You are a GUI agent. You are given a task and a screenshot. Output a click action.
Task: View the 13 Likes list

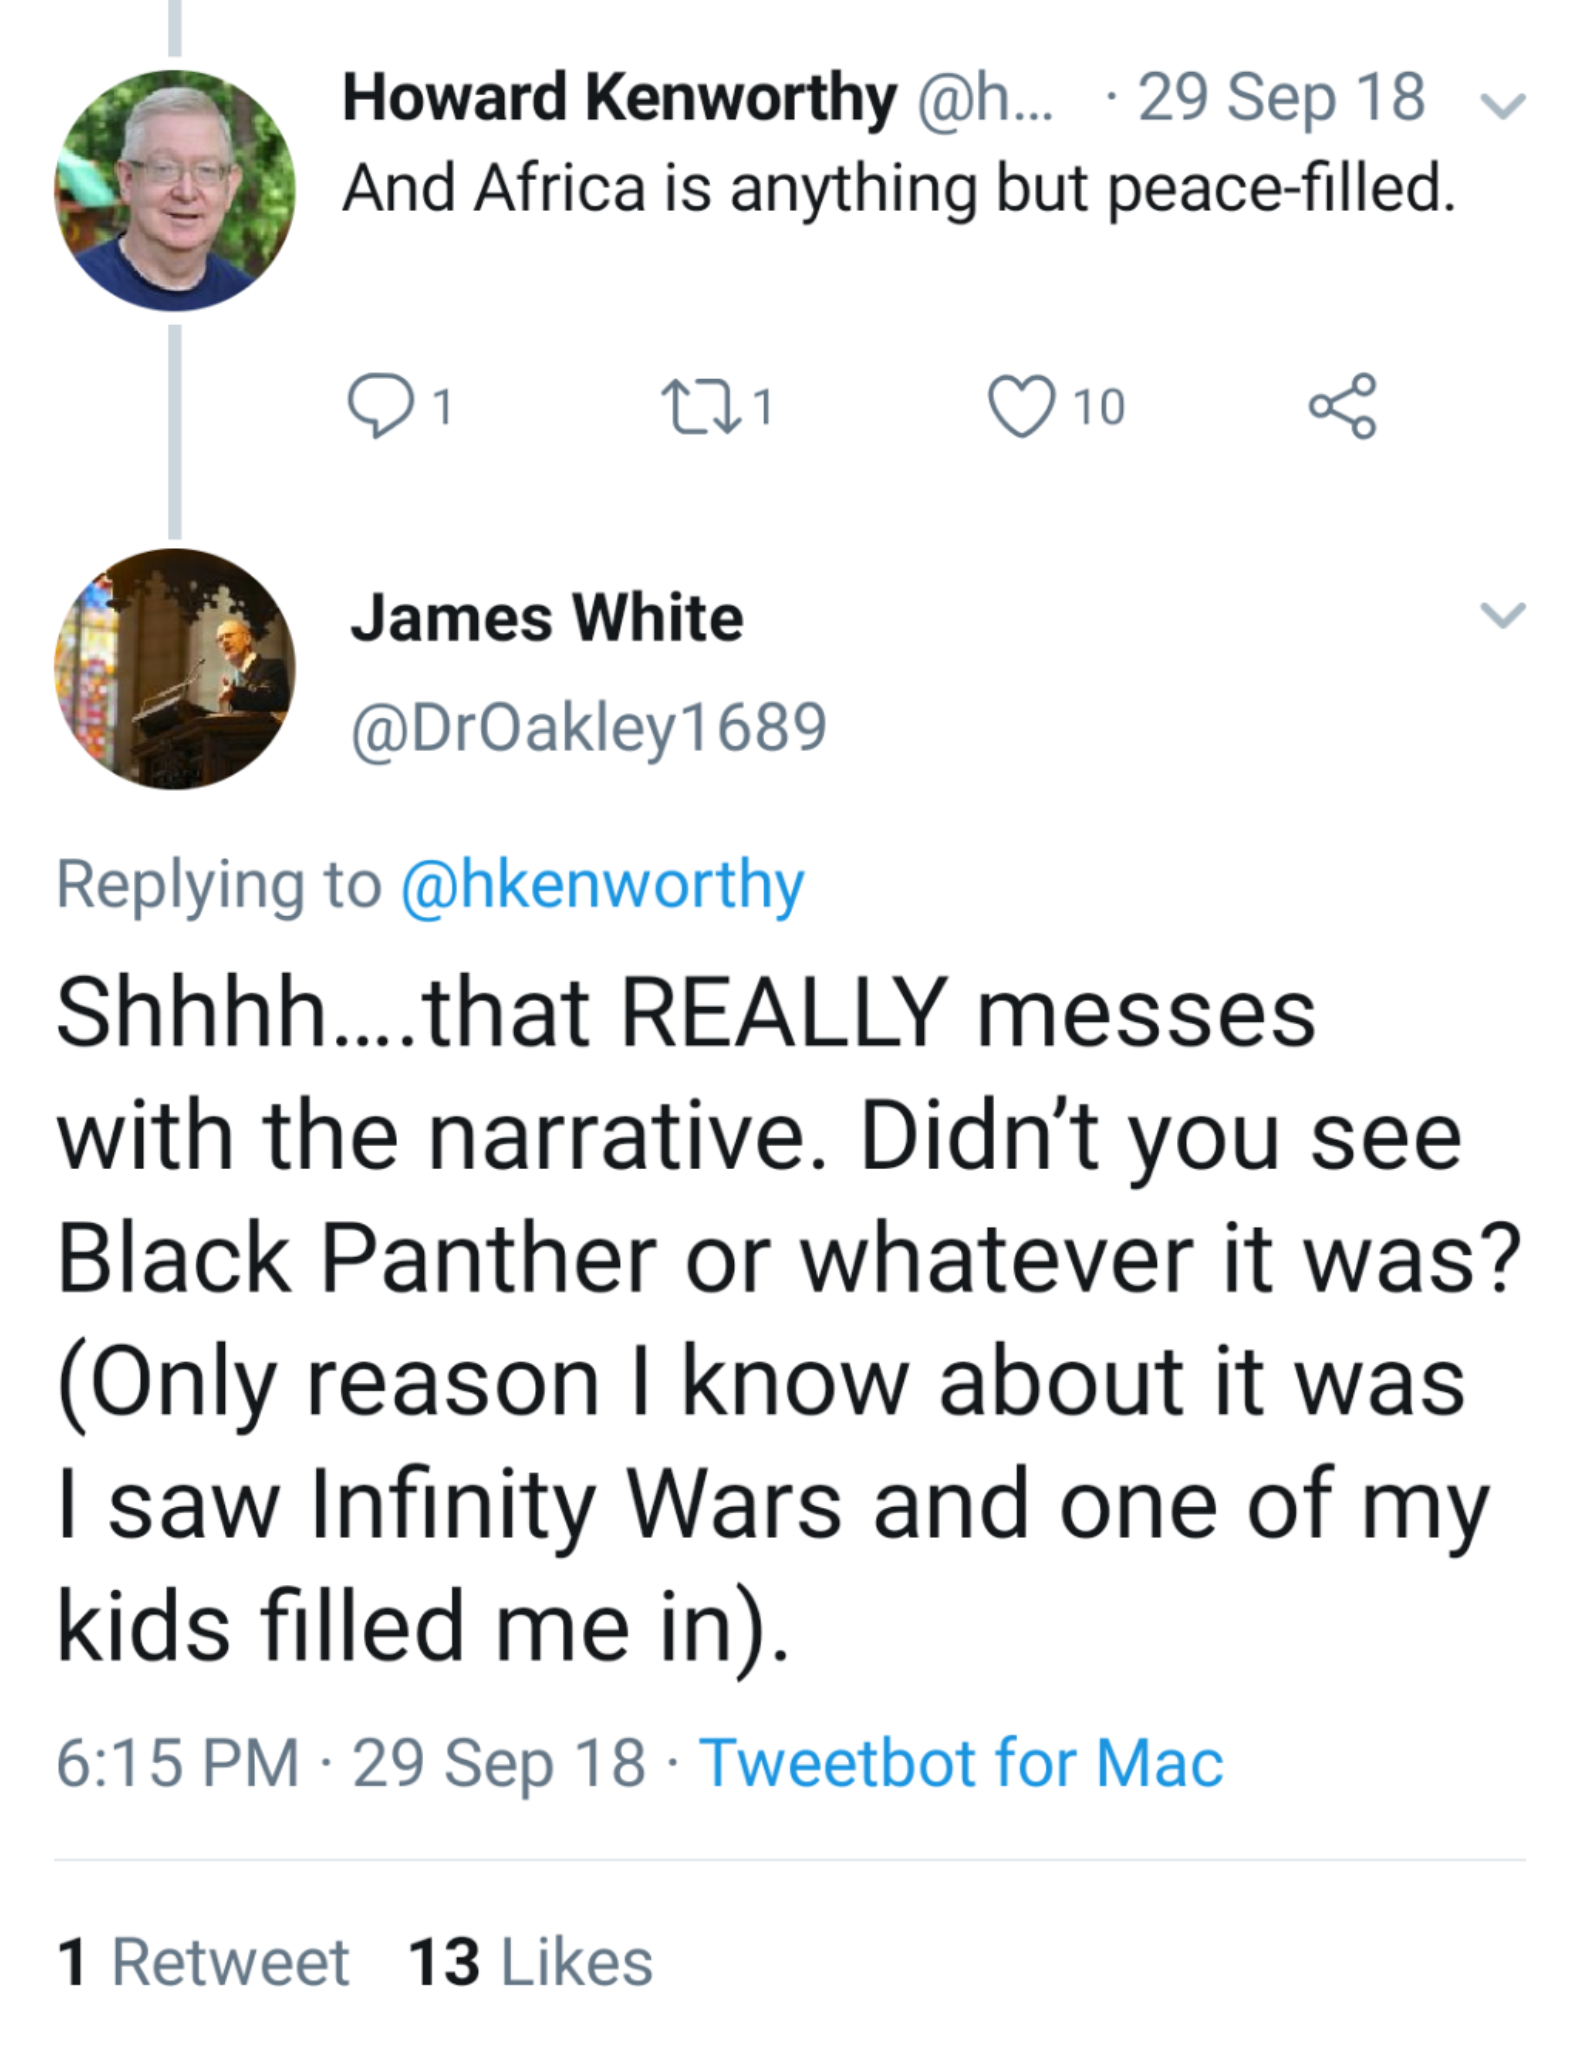530,1961
